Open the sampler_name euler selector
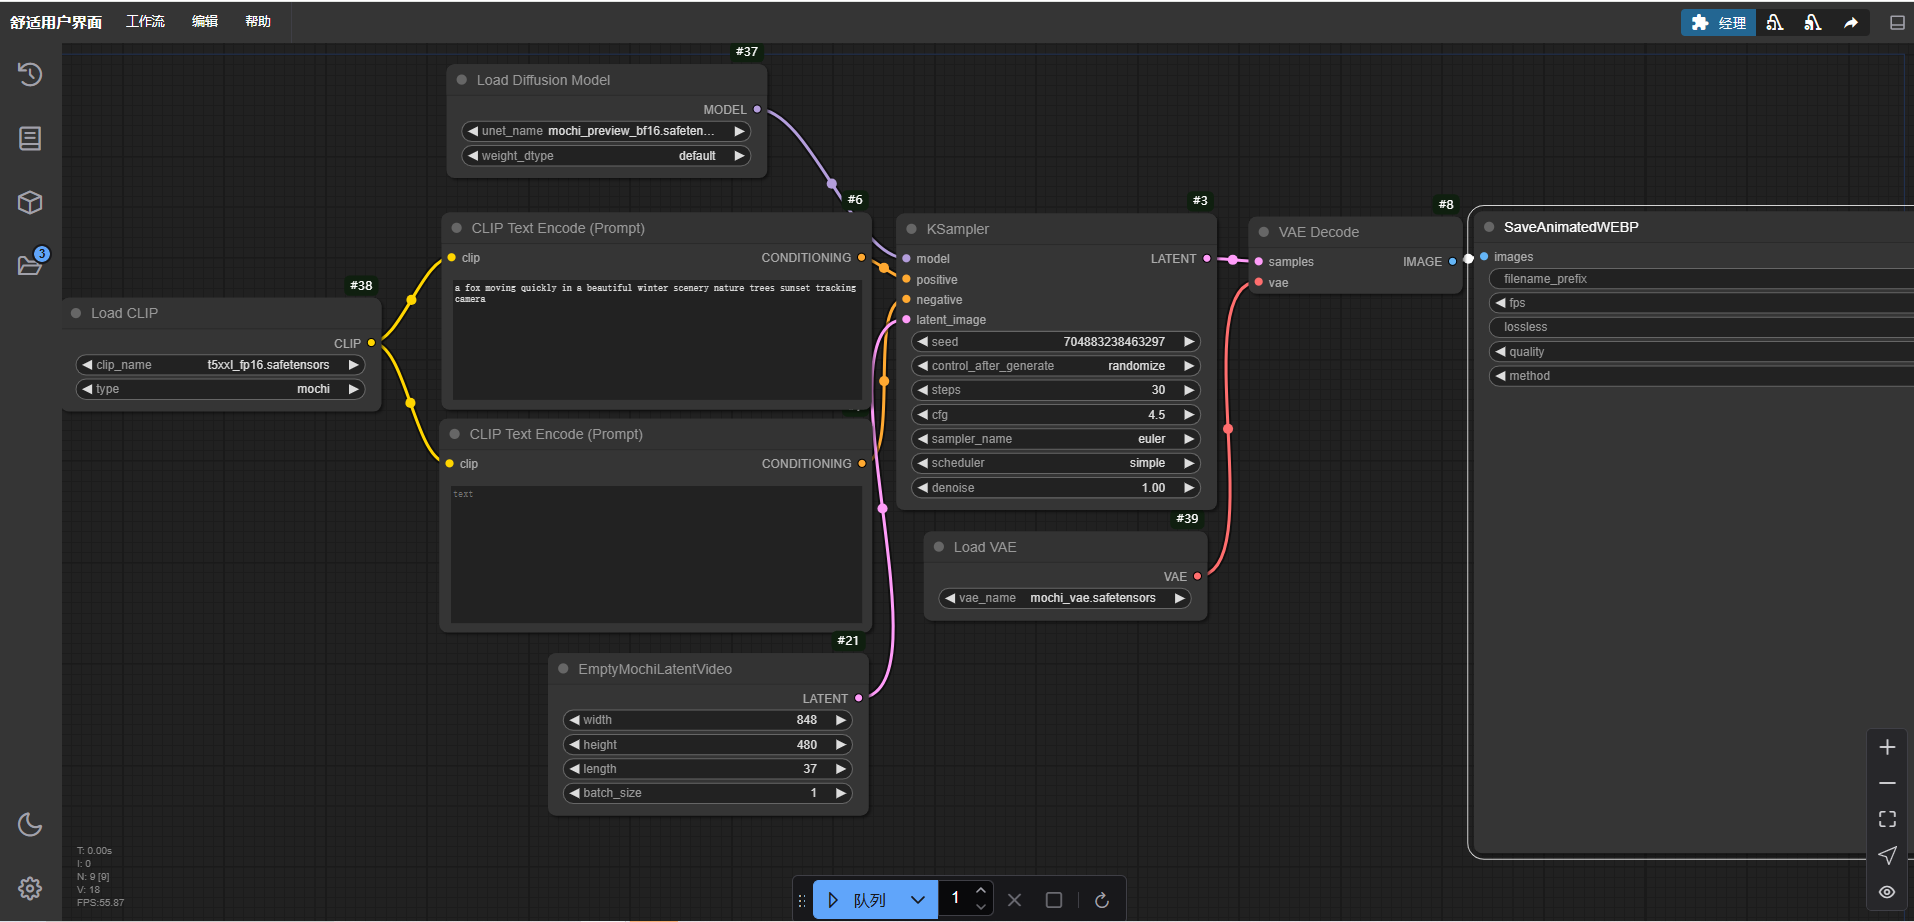 pyautogui.click(x=1056, y=439)
